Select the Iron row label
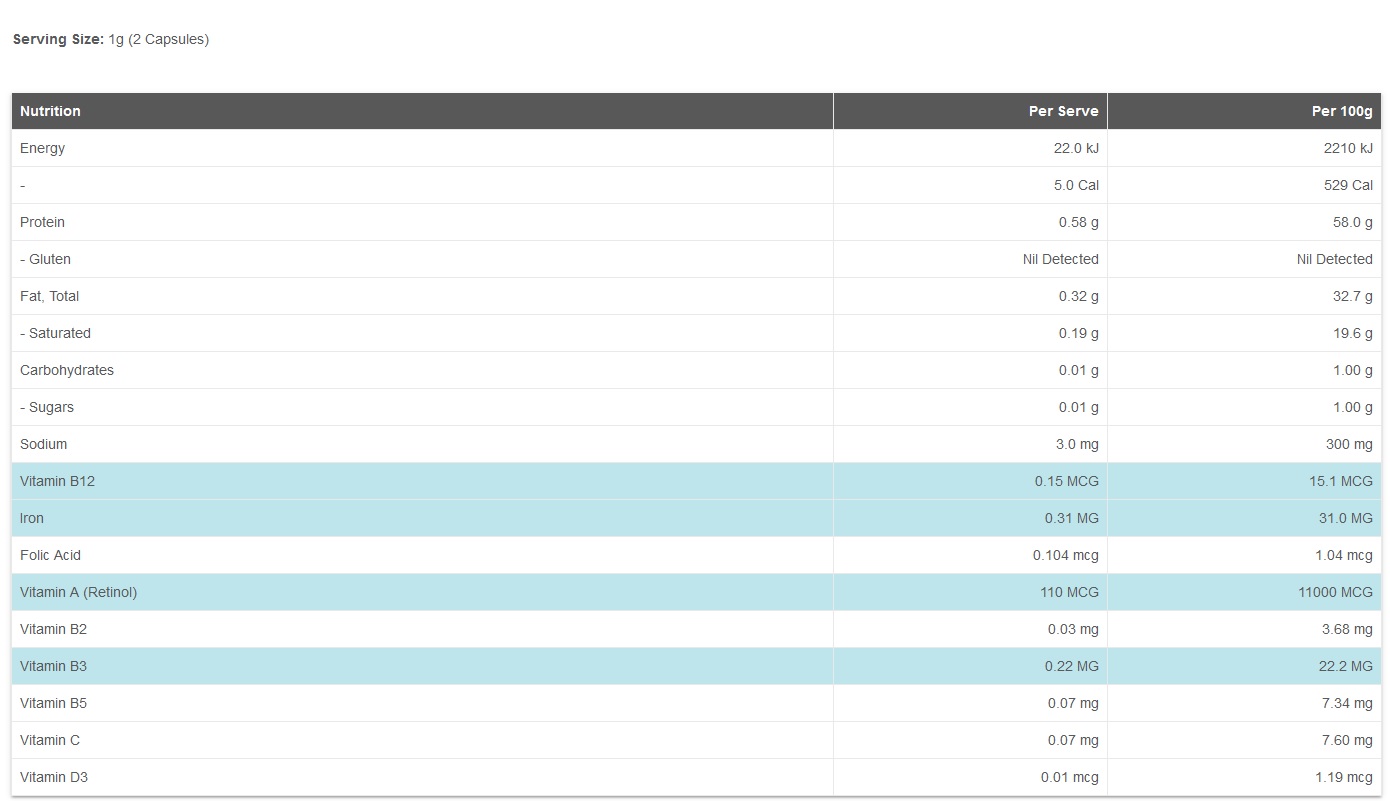Image resolution: width=1390 pixels, height=801 pixels. (x=32, y=518)
